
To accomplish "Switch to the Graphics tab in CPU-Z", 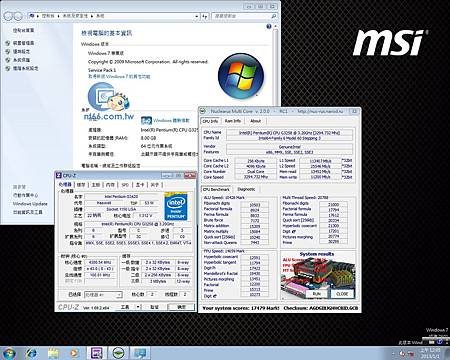I will (x=140, y=185).
